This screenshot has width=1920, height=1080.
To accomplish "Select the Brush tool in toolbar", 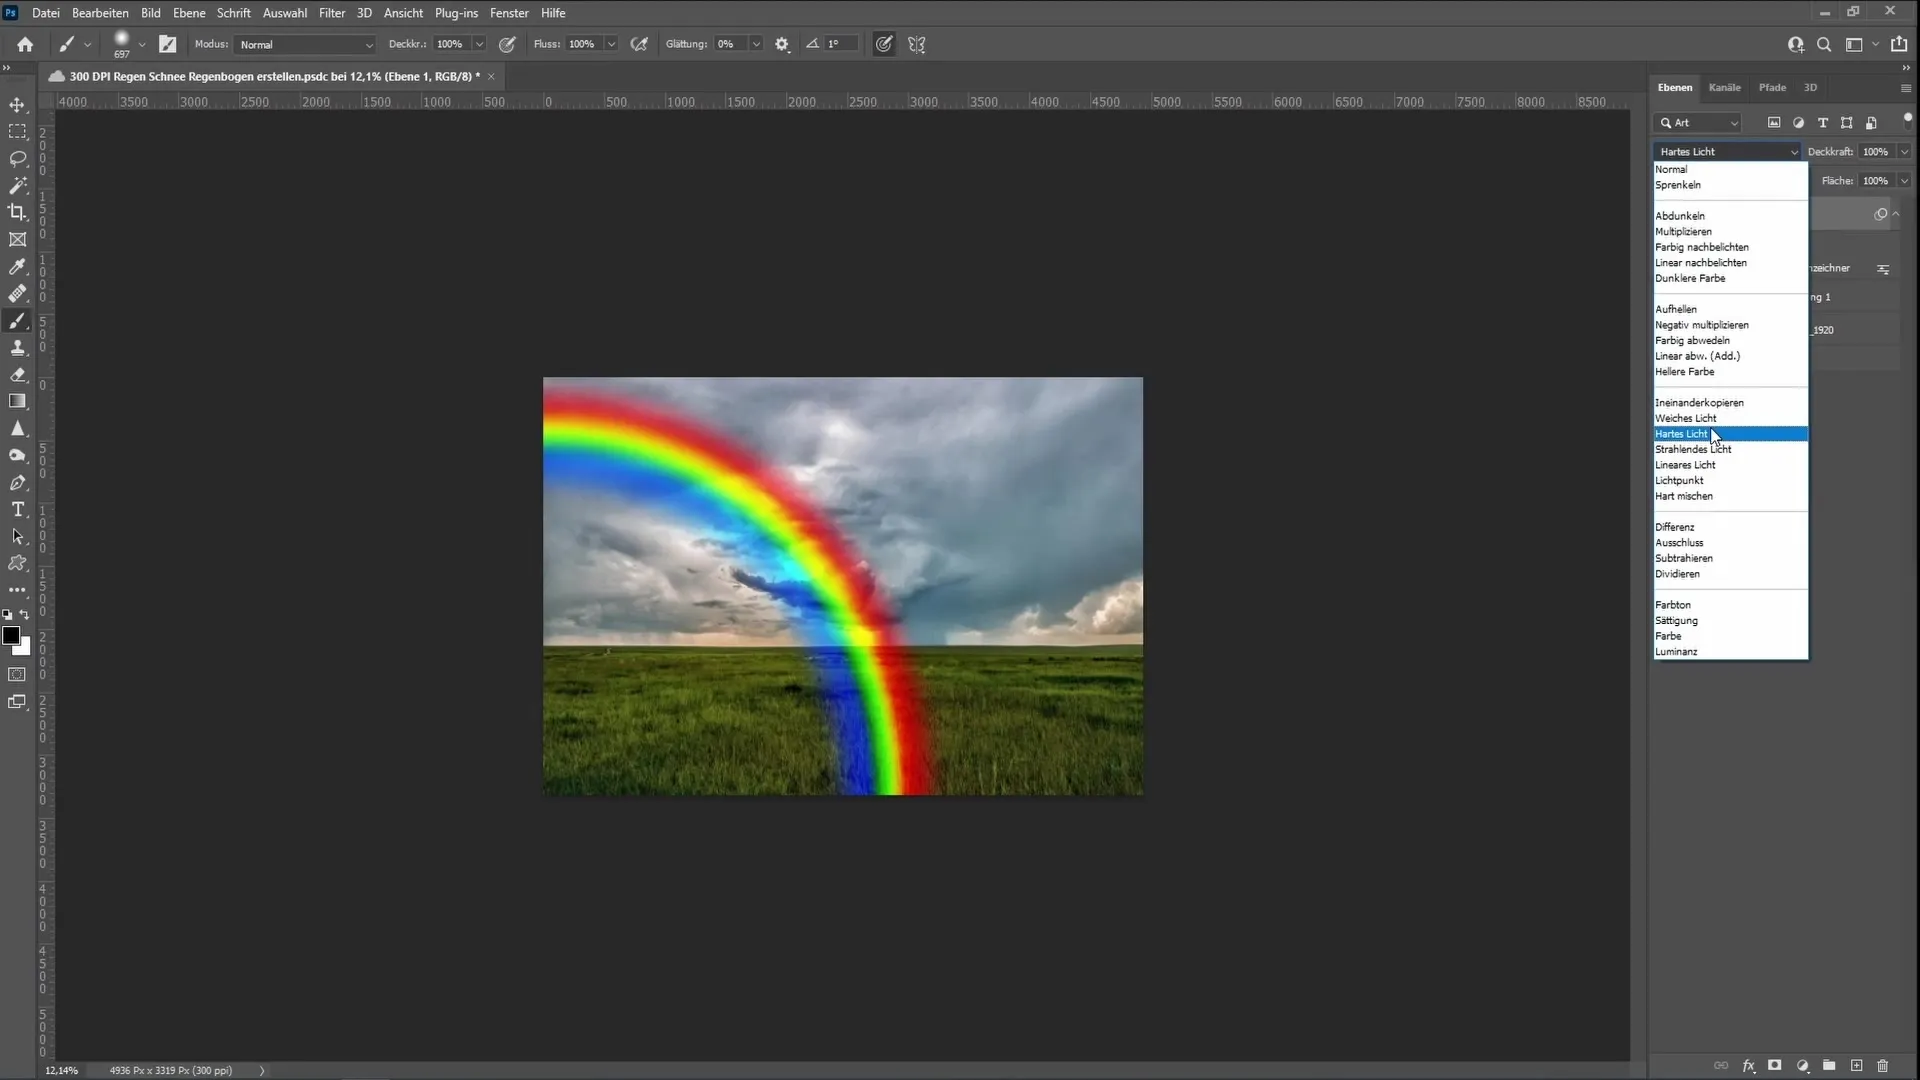I will 17,321.
